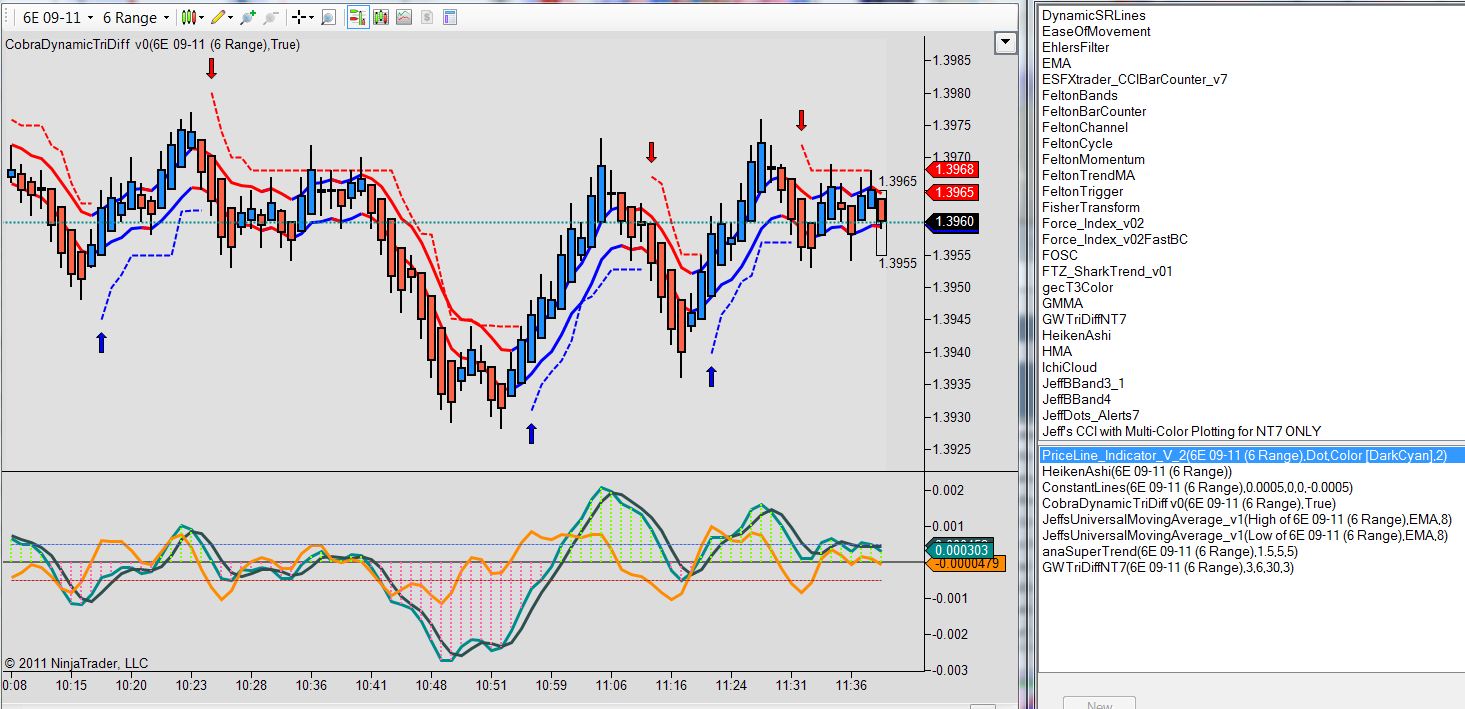The height and width of the screenshot is (709, 1465).
Task: Select FOSC in the indicator list
Action: (x=1060, y=255)
